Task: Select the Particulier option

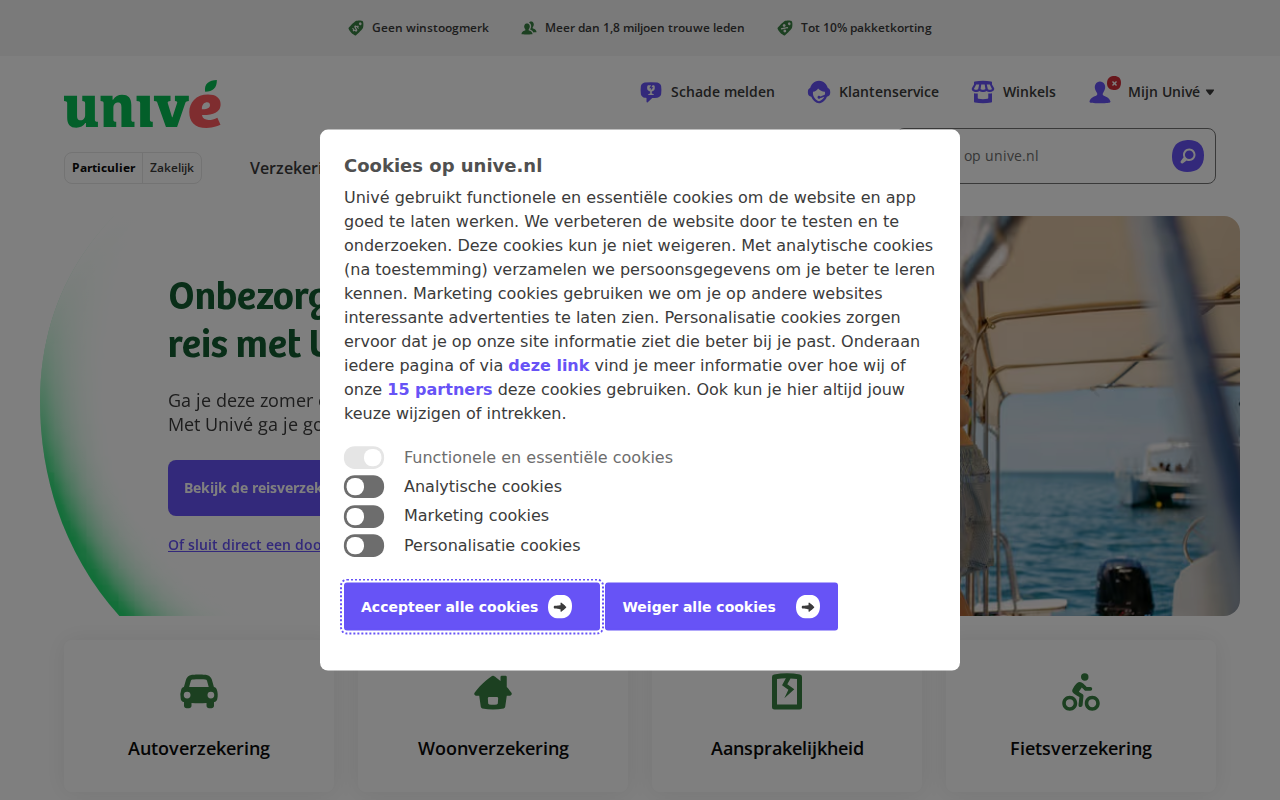Action: point(104,168)
